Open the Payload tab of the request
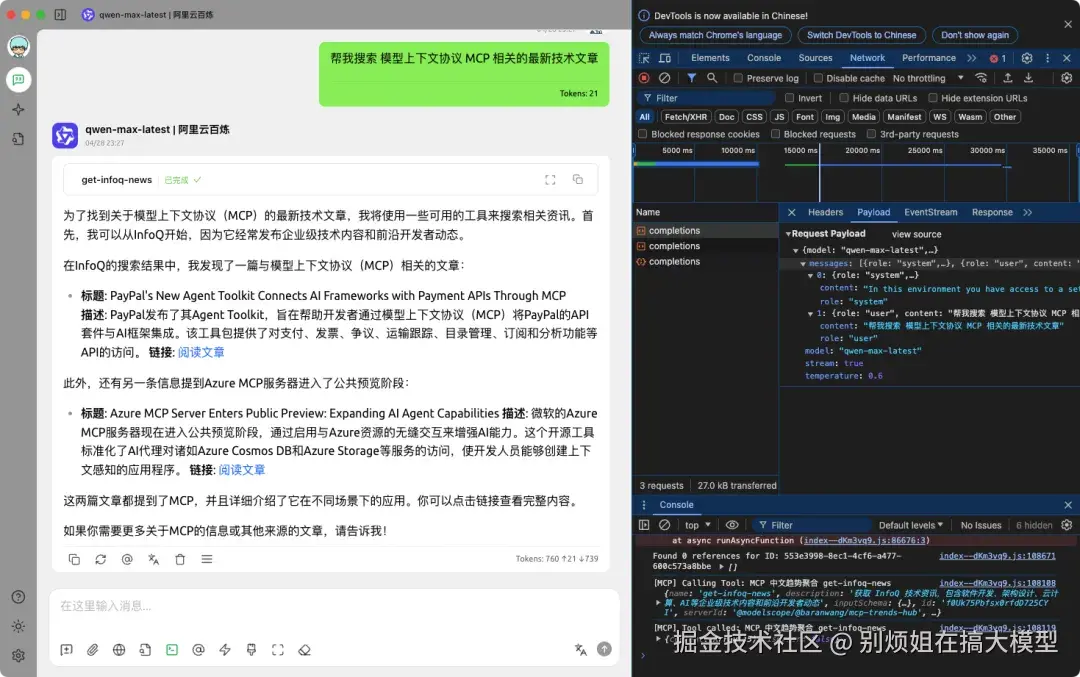Screen dimensions: 1080x677 click(873, 212)
